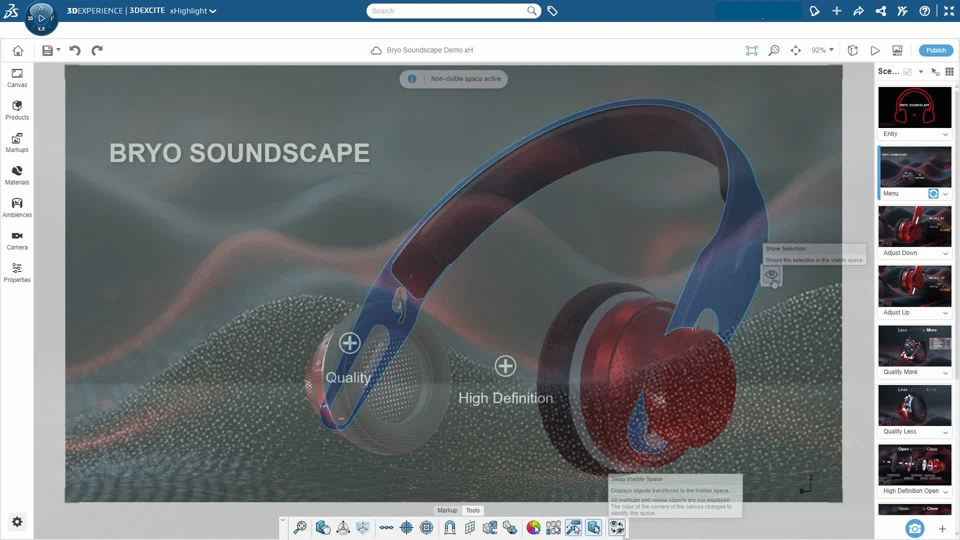The height and width of the screenshot is (540, 960).
Task: Open the Products panel
Action: (17, 110)
